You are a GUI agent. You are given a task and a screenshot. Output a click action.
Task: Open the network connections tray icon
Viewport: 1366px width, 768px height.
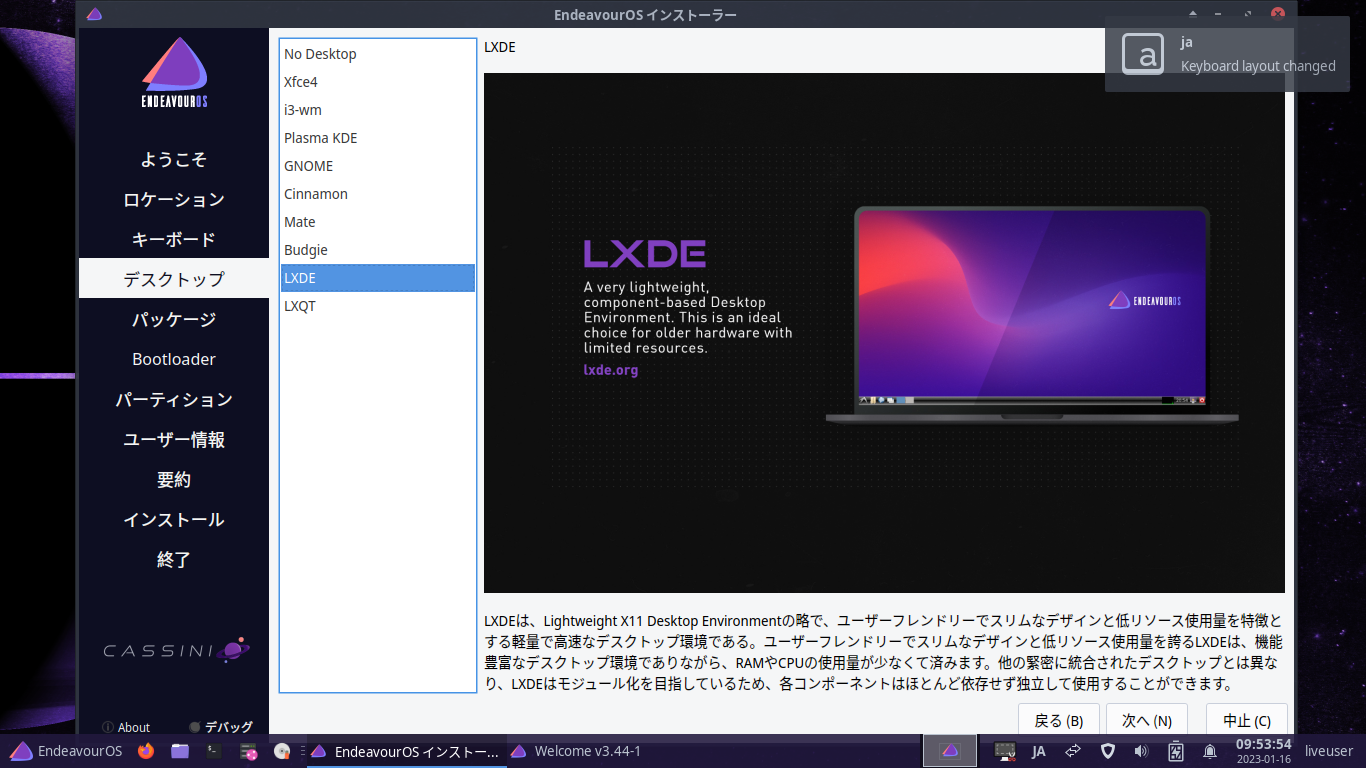pos(1073,751)
